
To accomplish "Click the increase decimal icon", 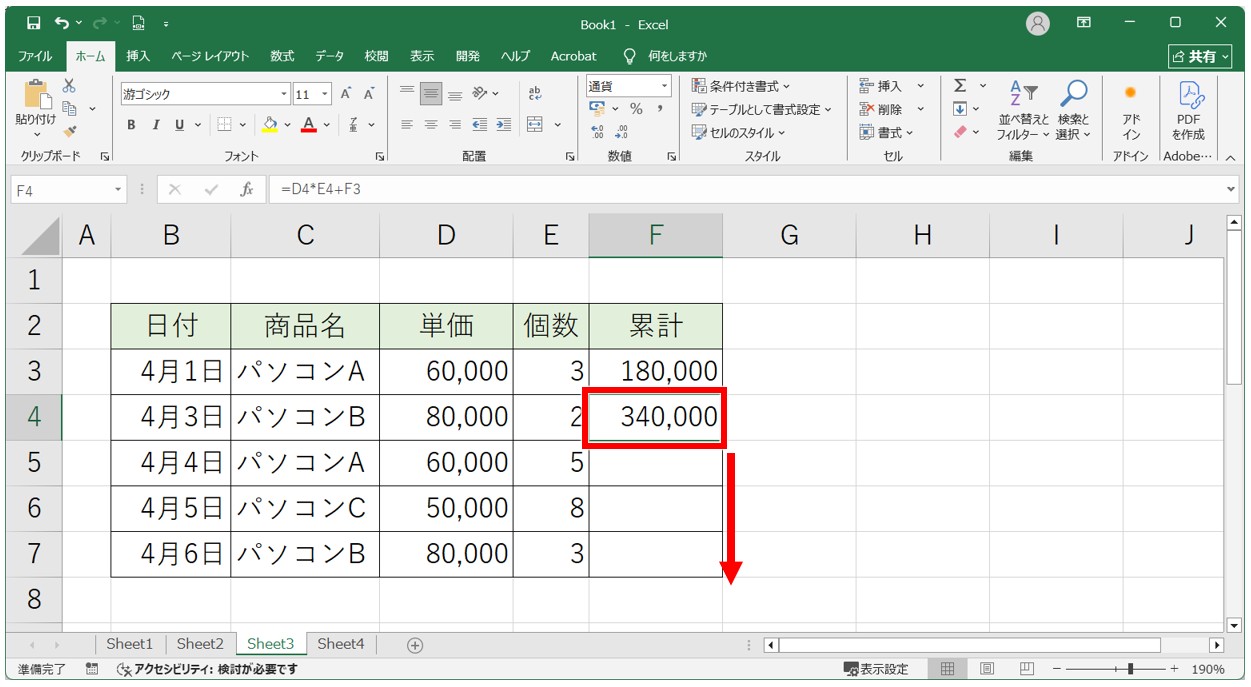I will coord(598,132).
